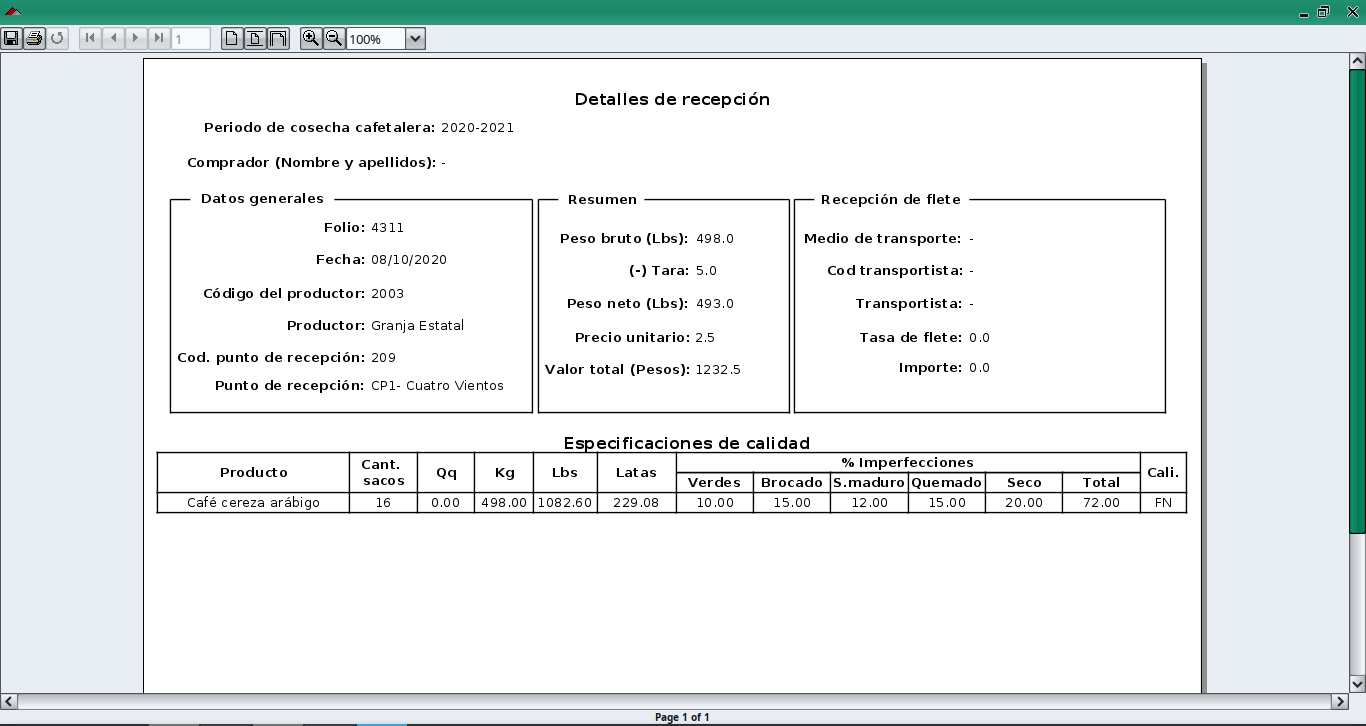Click the horizontal scrollbar left arrow
Image resolution: width=1366 pixels, height=726 pixels.
click(x=9, y=702)
